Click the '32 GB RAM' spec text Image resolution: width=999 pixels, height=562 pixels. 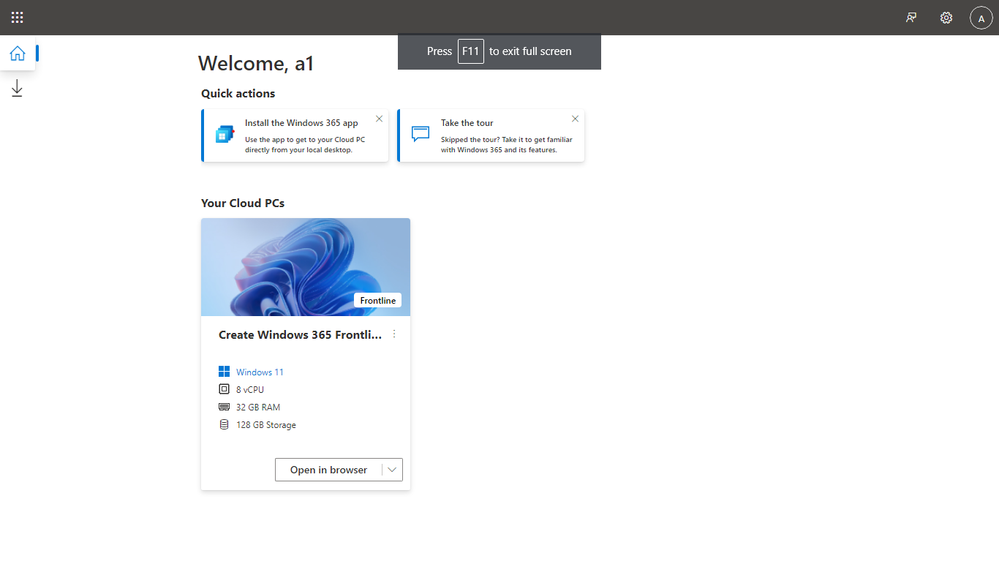coord(258,407)
